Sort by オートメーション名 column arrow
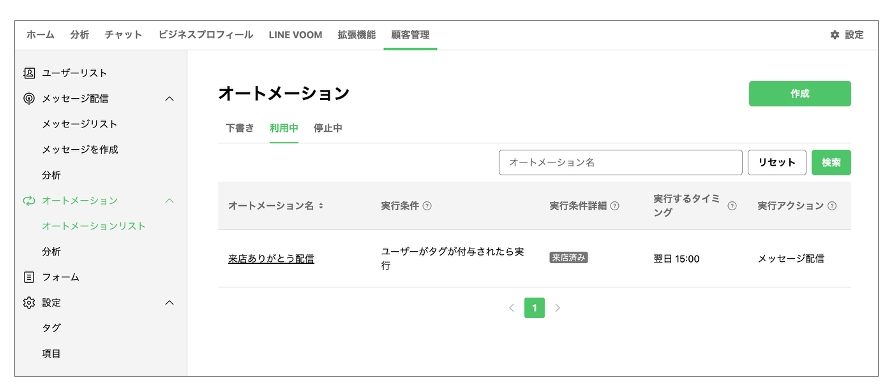Screen dimensions: 890x392 tap(321, 206)
